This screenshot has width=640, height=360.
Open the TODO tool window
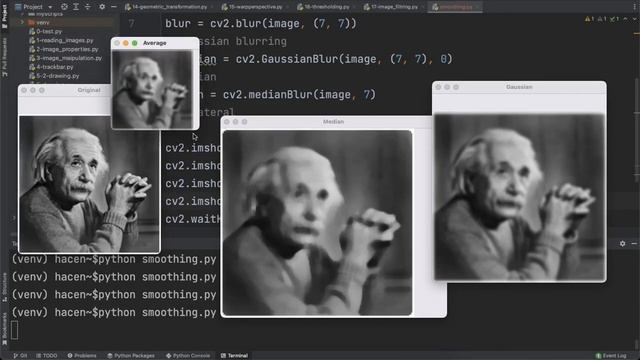pos(47,356)
